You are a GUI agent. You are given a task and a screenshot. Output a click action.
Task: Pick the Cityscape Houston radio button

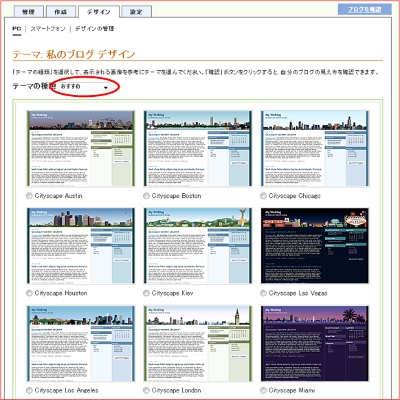(29, 293)
